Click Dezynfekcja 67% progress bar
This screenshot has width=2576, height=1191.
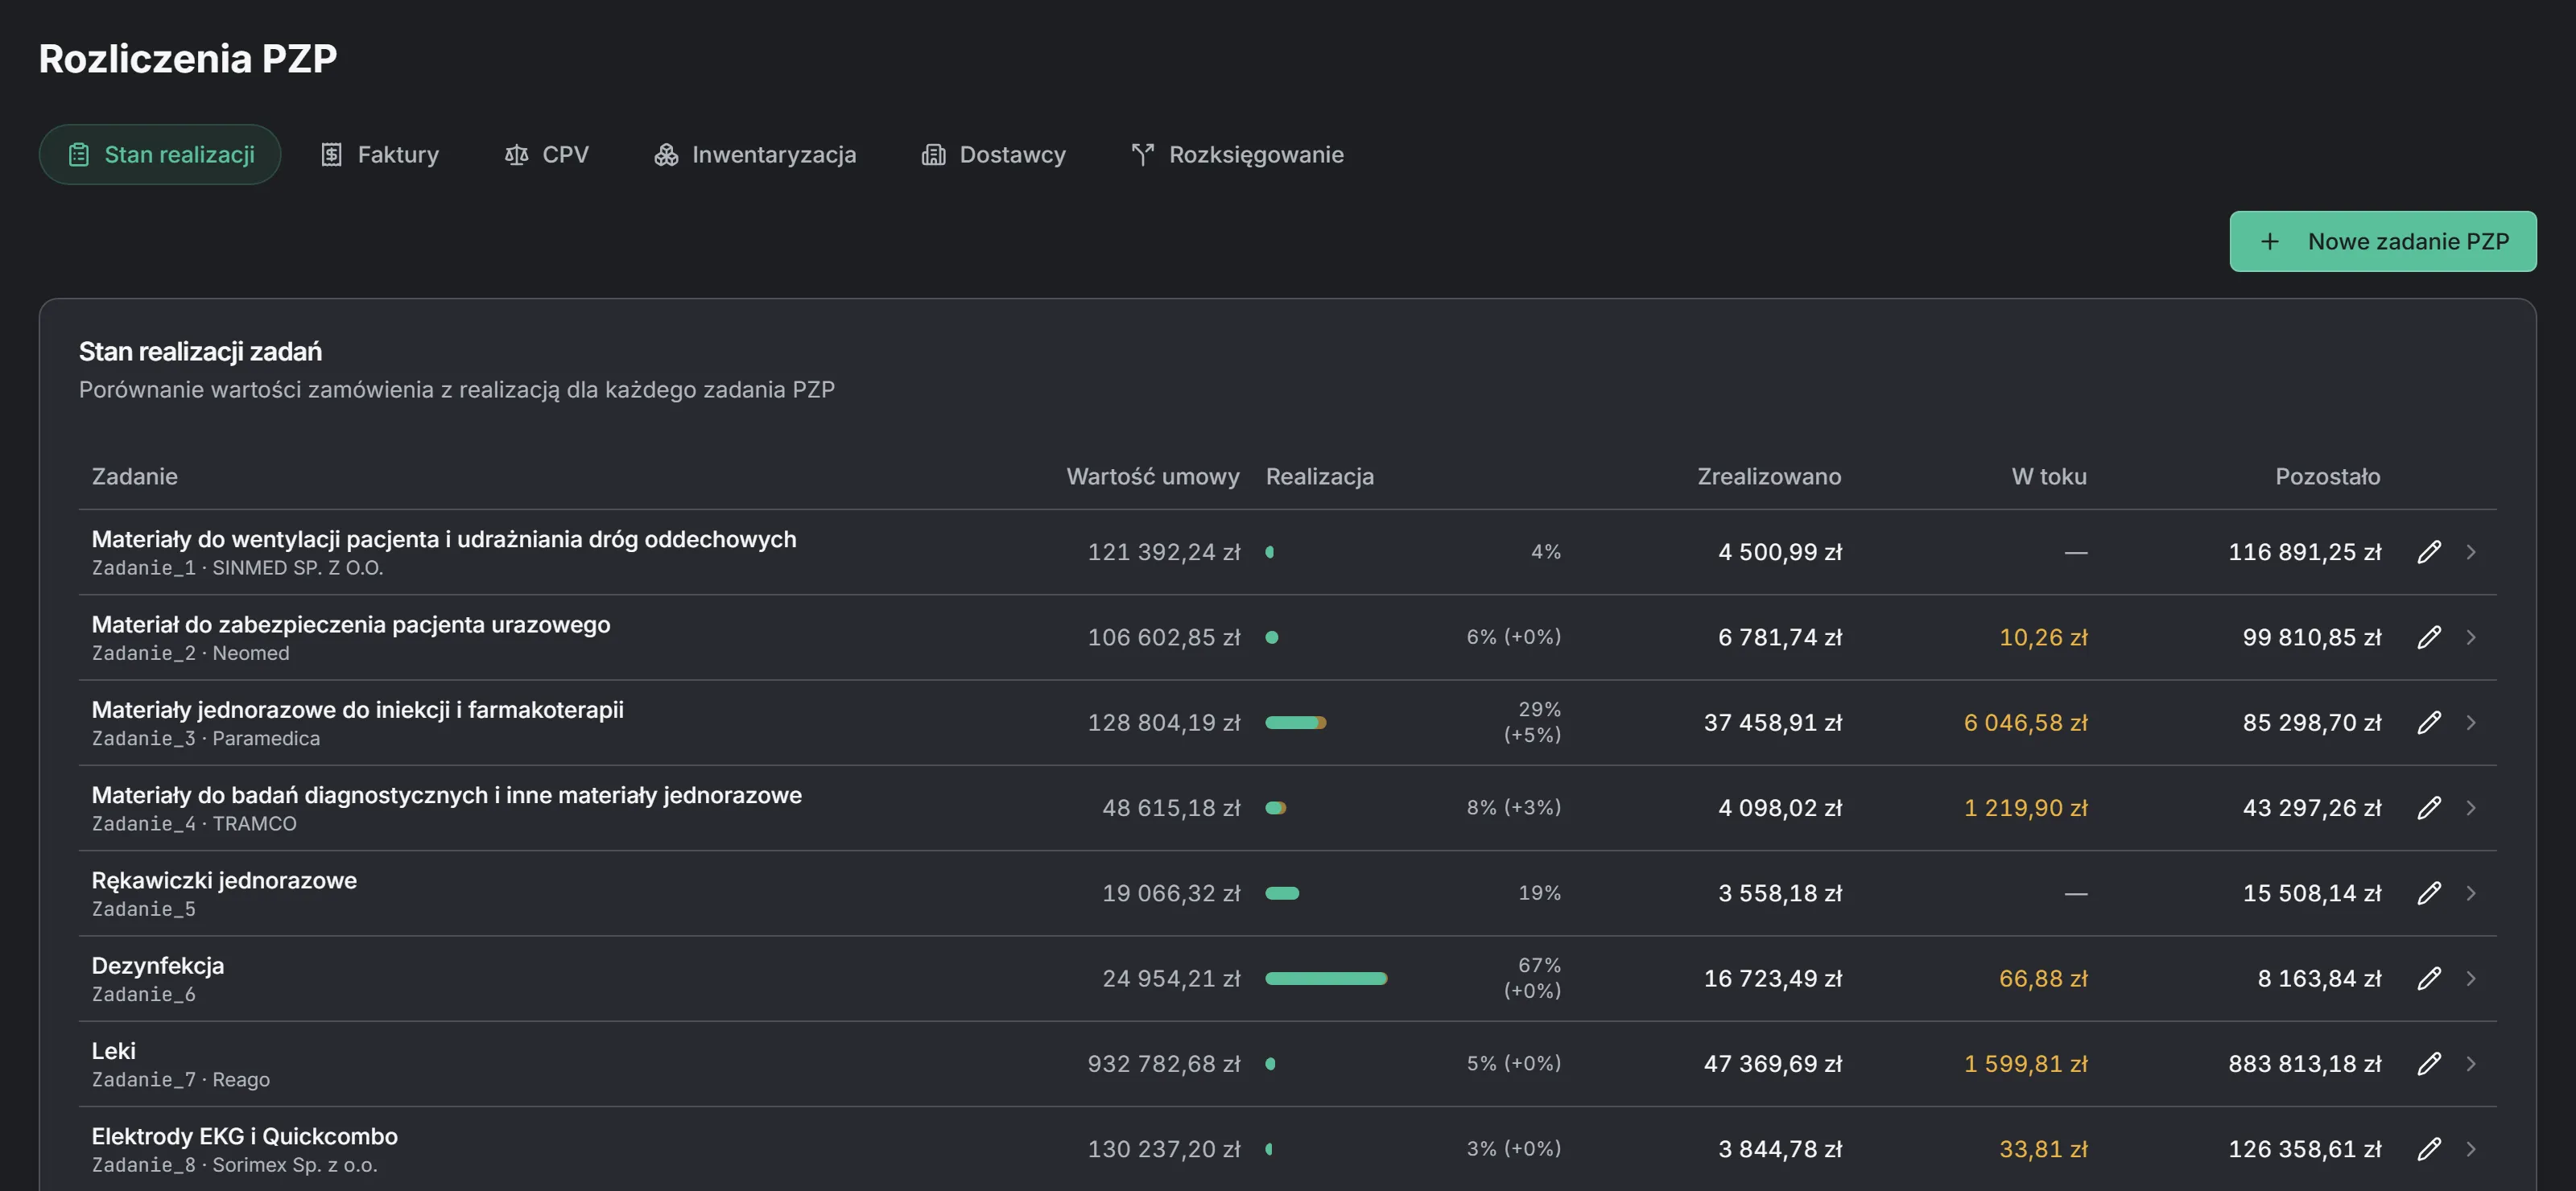pyautogui.click(x=1326, y=979)
